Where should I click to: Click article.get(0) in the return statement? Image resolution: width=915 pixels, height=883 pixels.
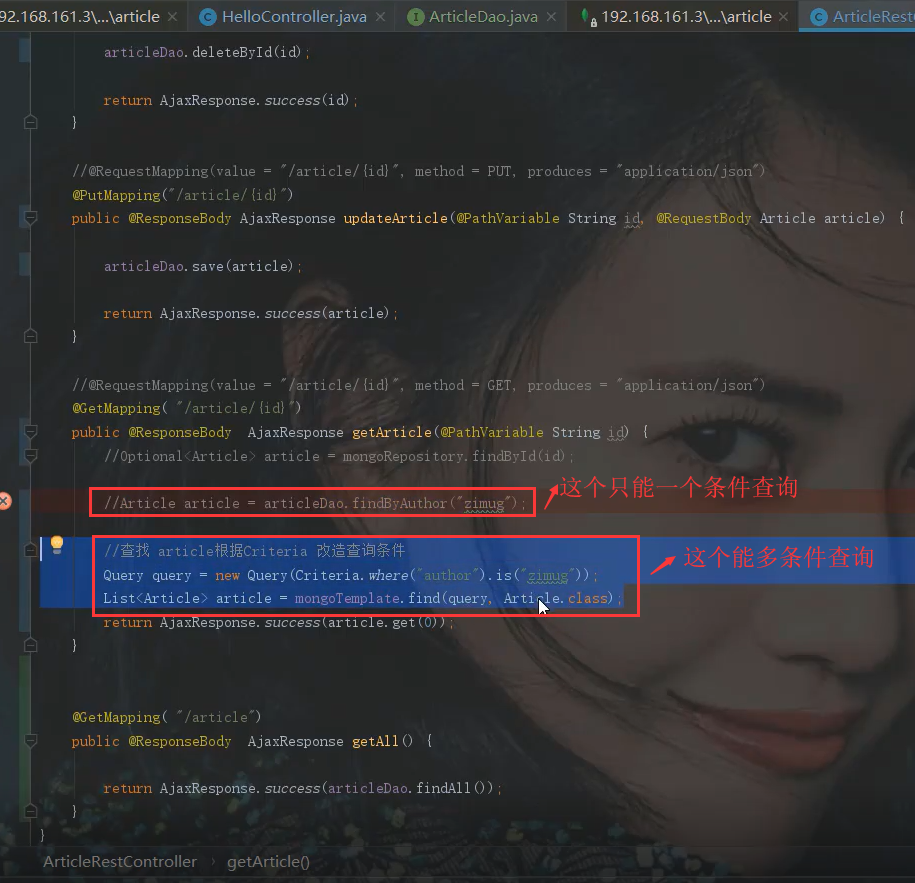(x=382, y=623)
